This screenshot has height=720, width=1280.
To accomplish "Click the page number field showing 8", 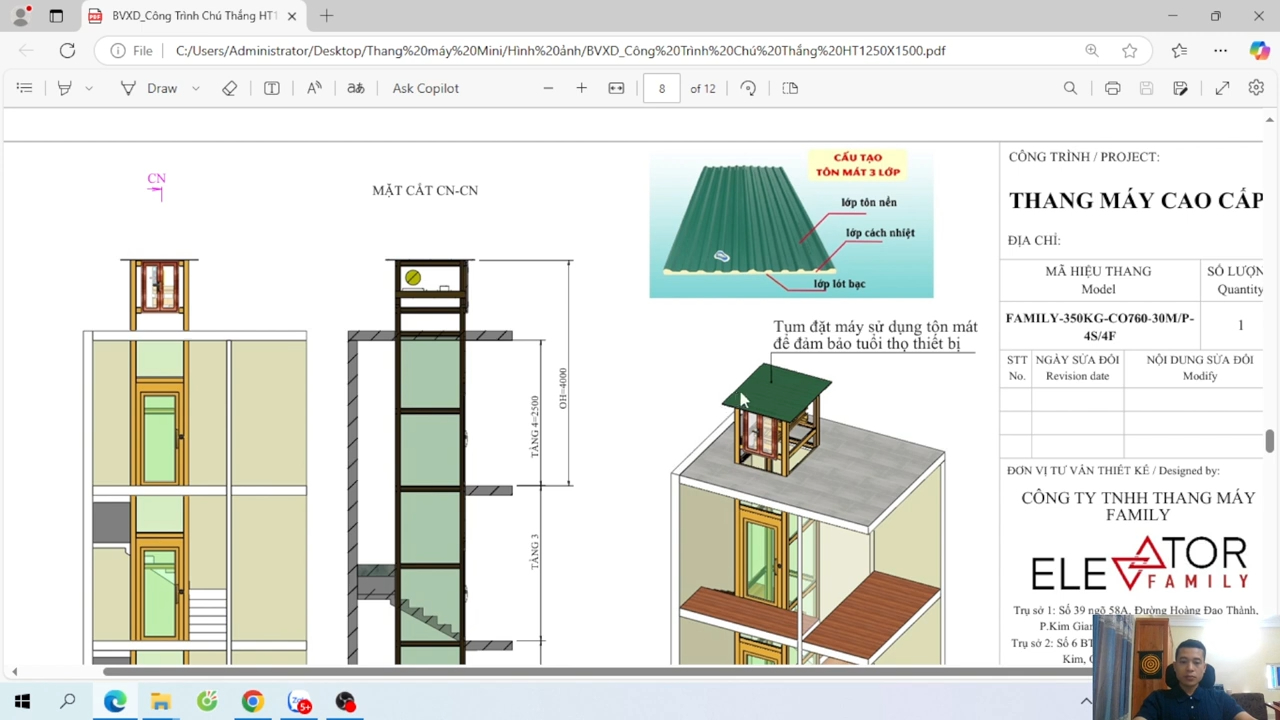I will 661,88.
